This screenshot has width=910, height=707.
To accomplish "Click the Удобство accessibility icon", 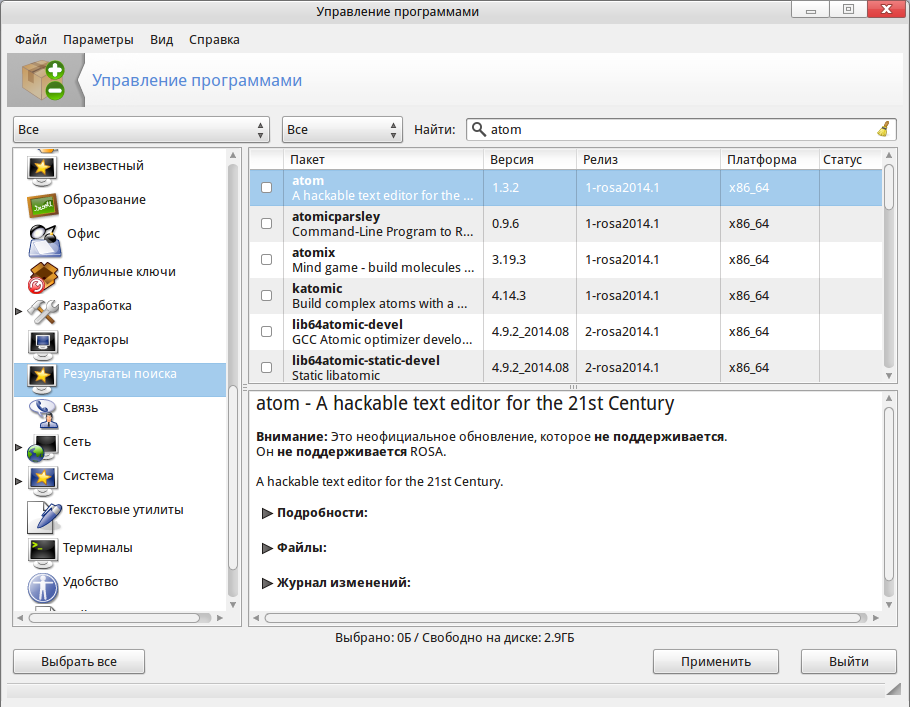I will point(42,584).
